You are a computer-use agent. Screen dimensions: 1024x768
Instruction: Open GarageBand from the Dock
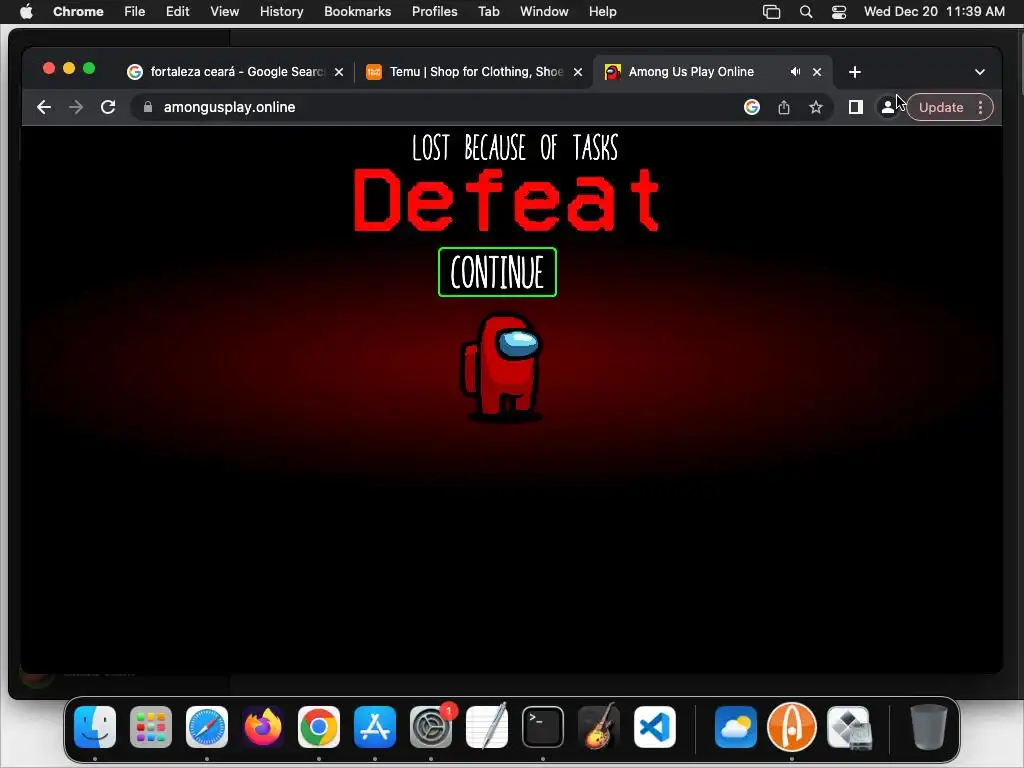[x=599, y=727]
